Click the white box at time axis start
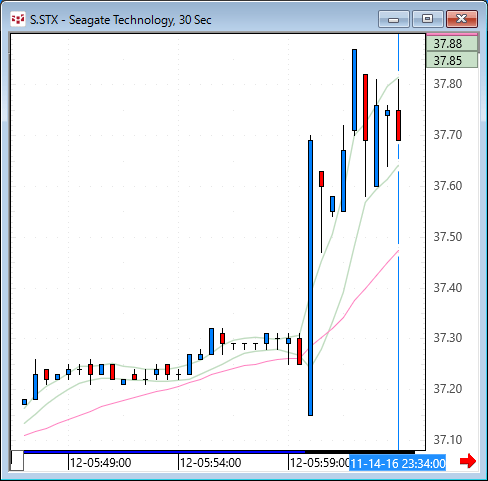The image size is (488, 481). pyautogui.click(x=17, y=461)
